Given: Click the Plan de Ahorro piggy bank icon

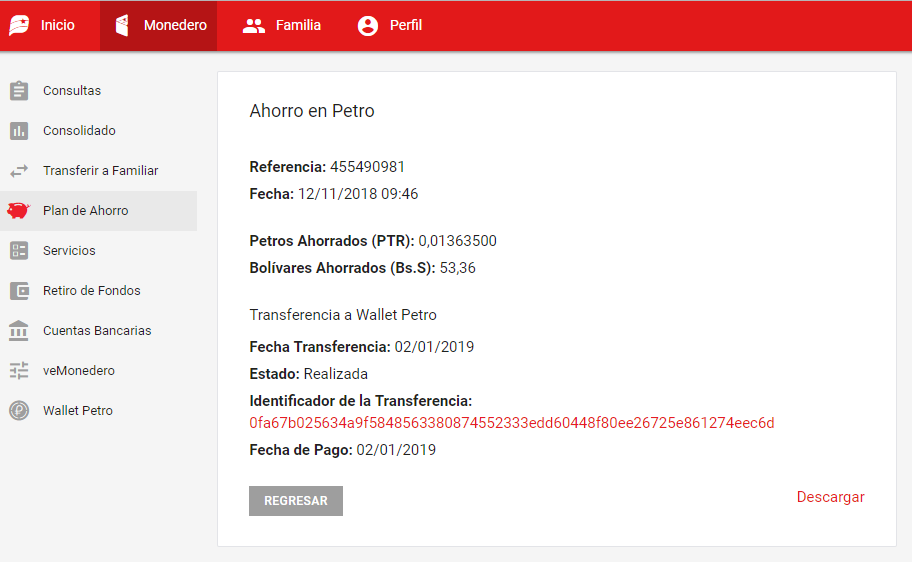Looking at the screenshot, I should (x=19, y=211).
